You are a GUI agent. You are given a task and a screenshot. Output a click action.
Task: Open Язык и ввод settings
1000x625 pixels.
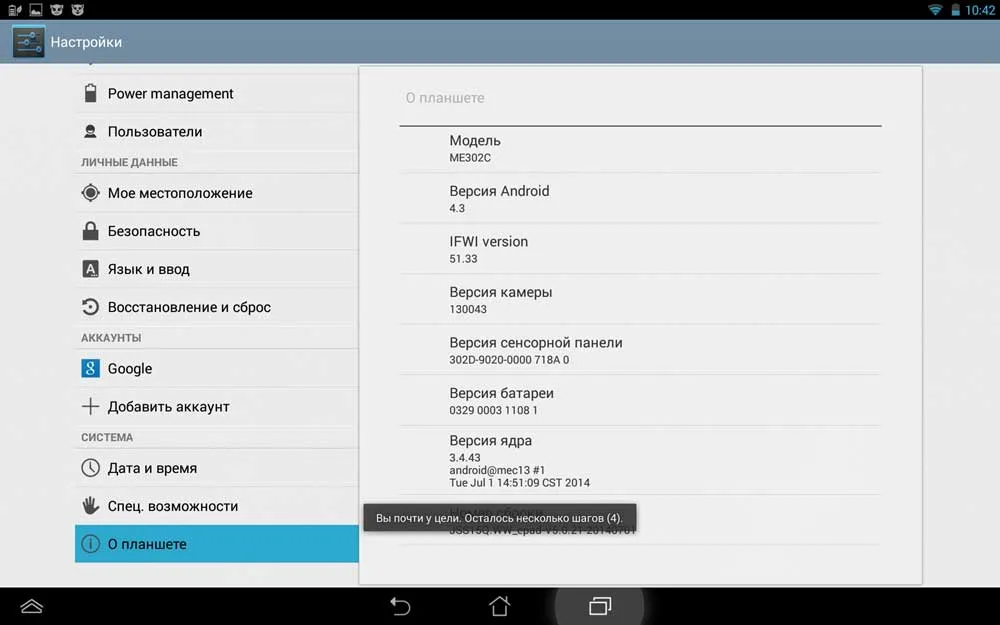click(x=217, y=269)
